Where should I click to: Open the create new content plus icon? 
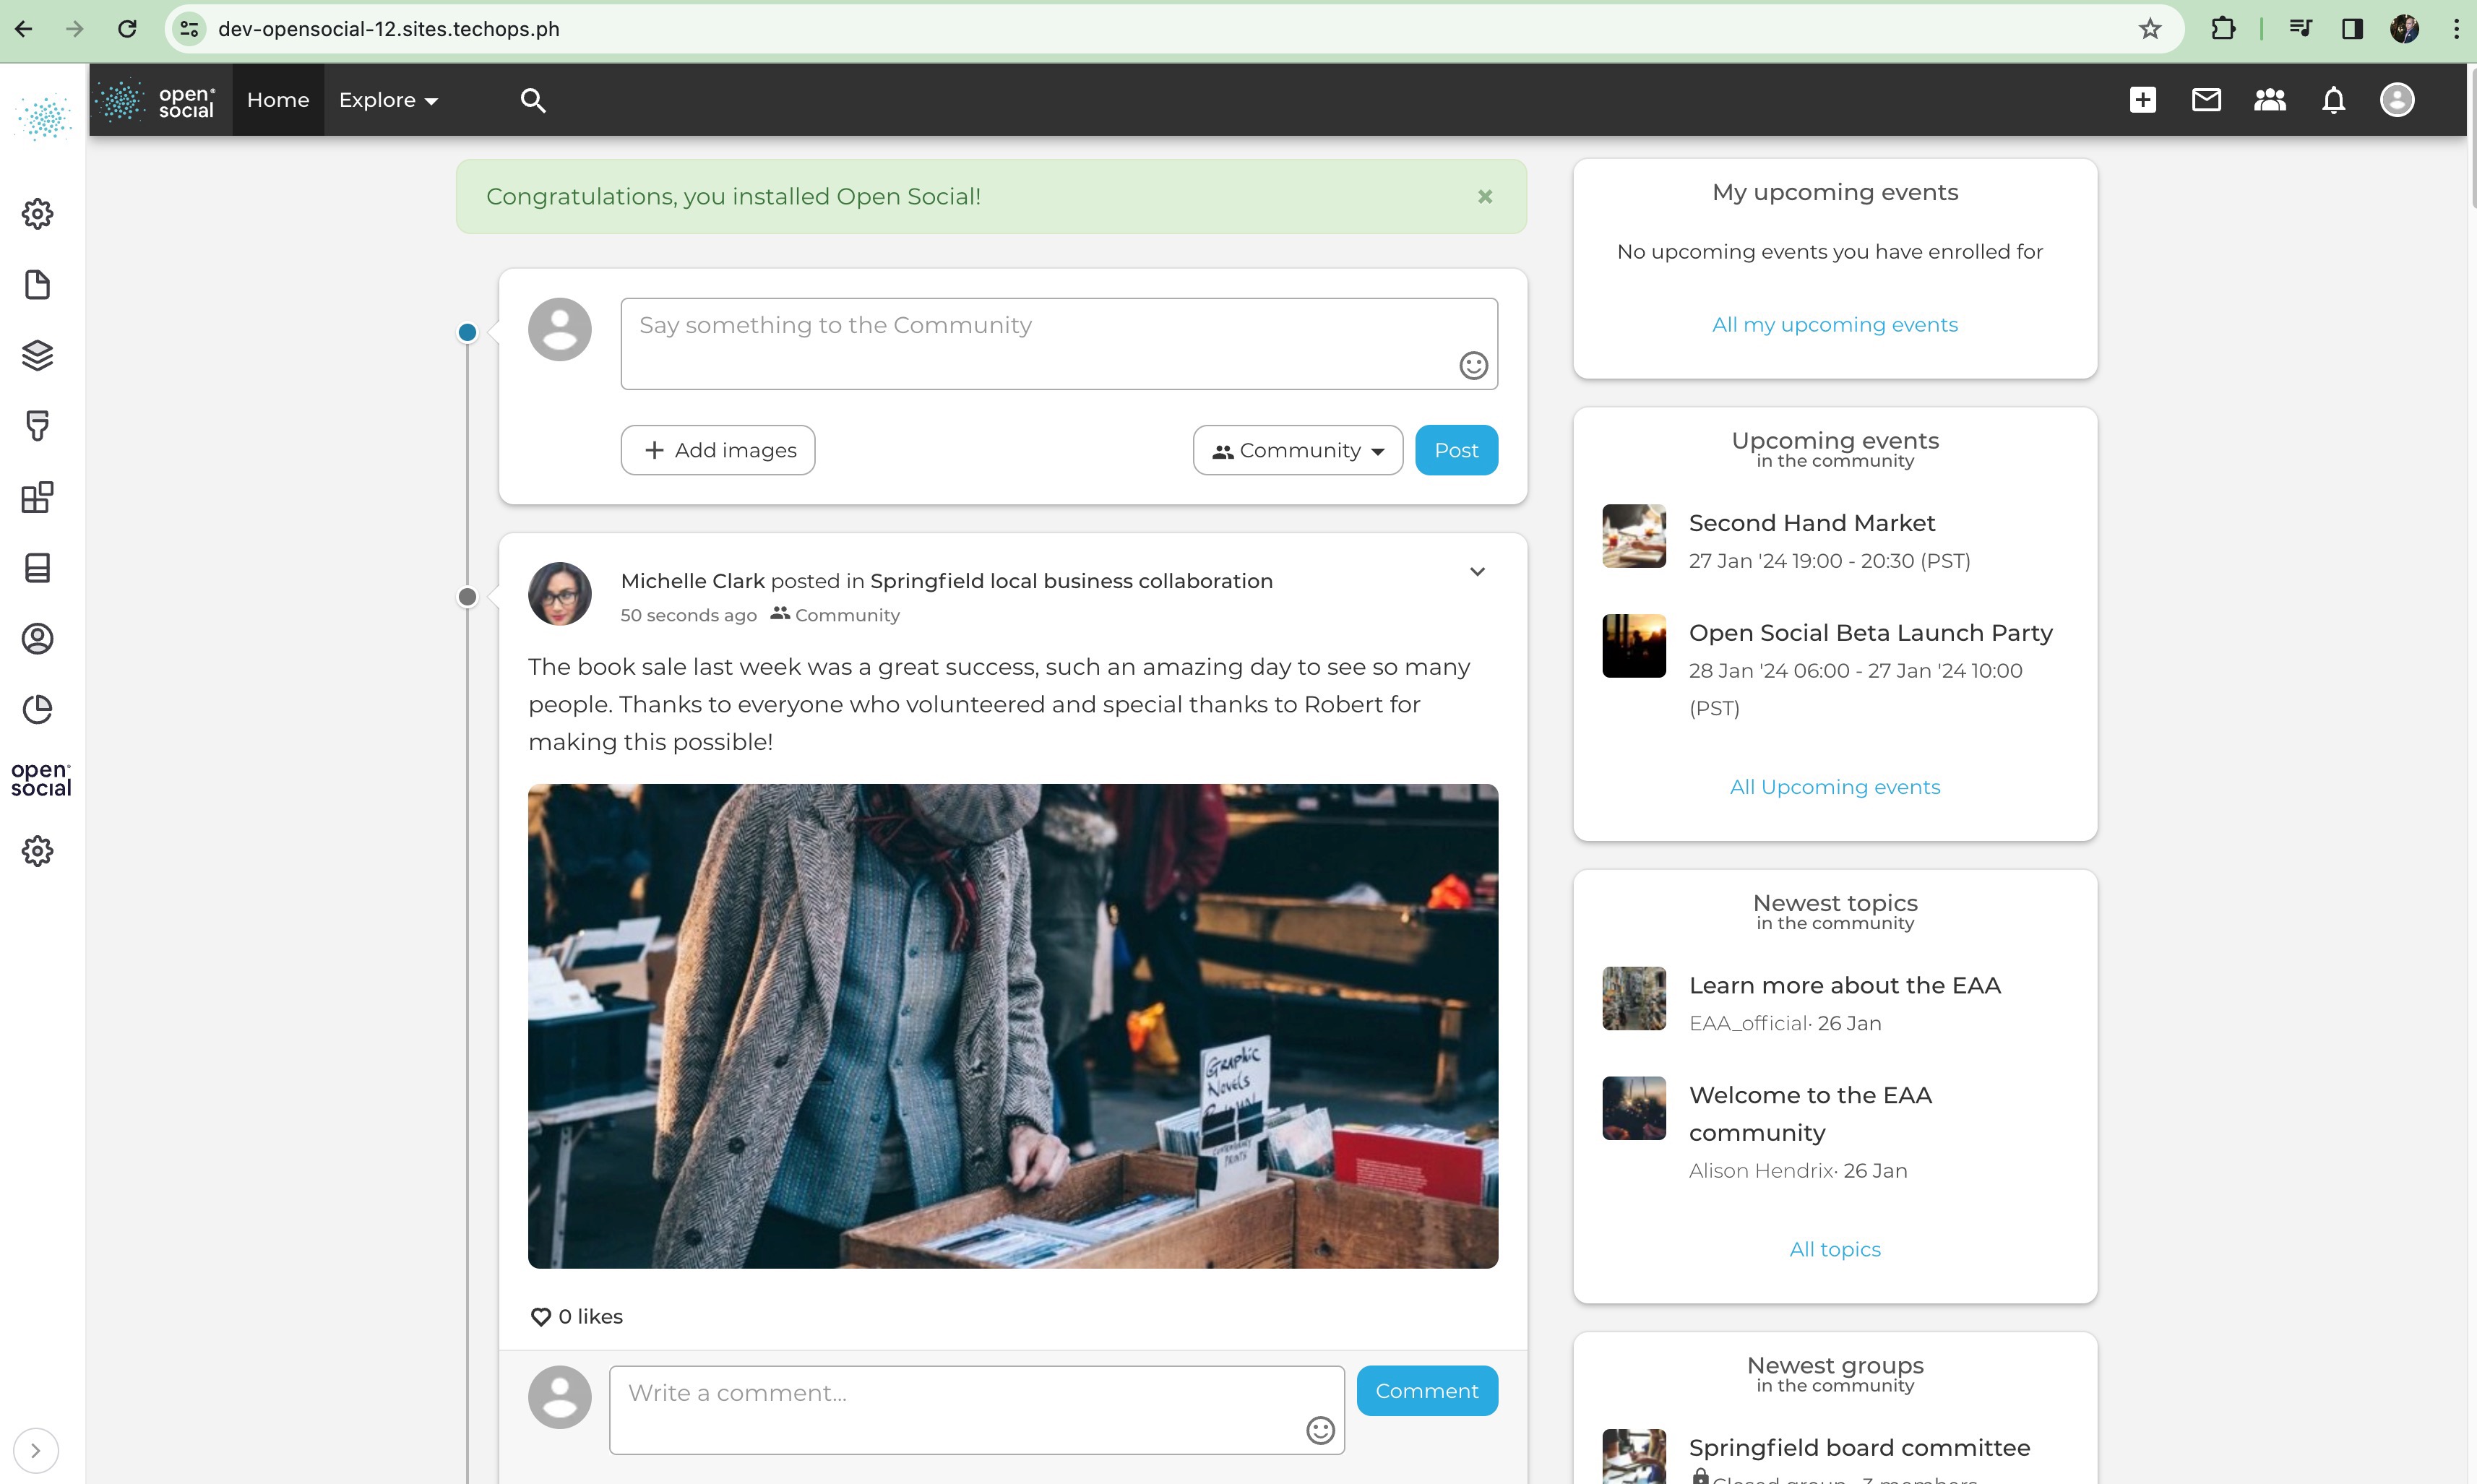click(2142, 100)
